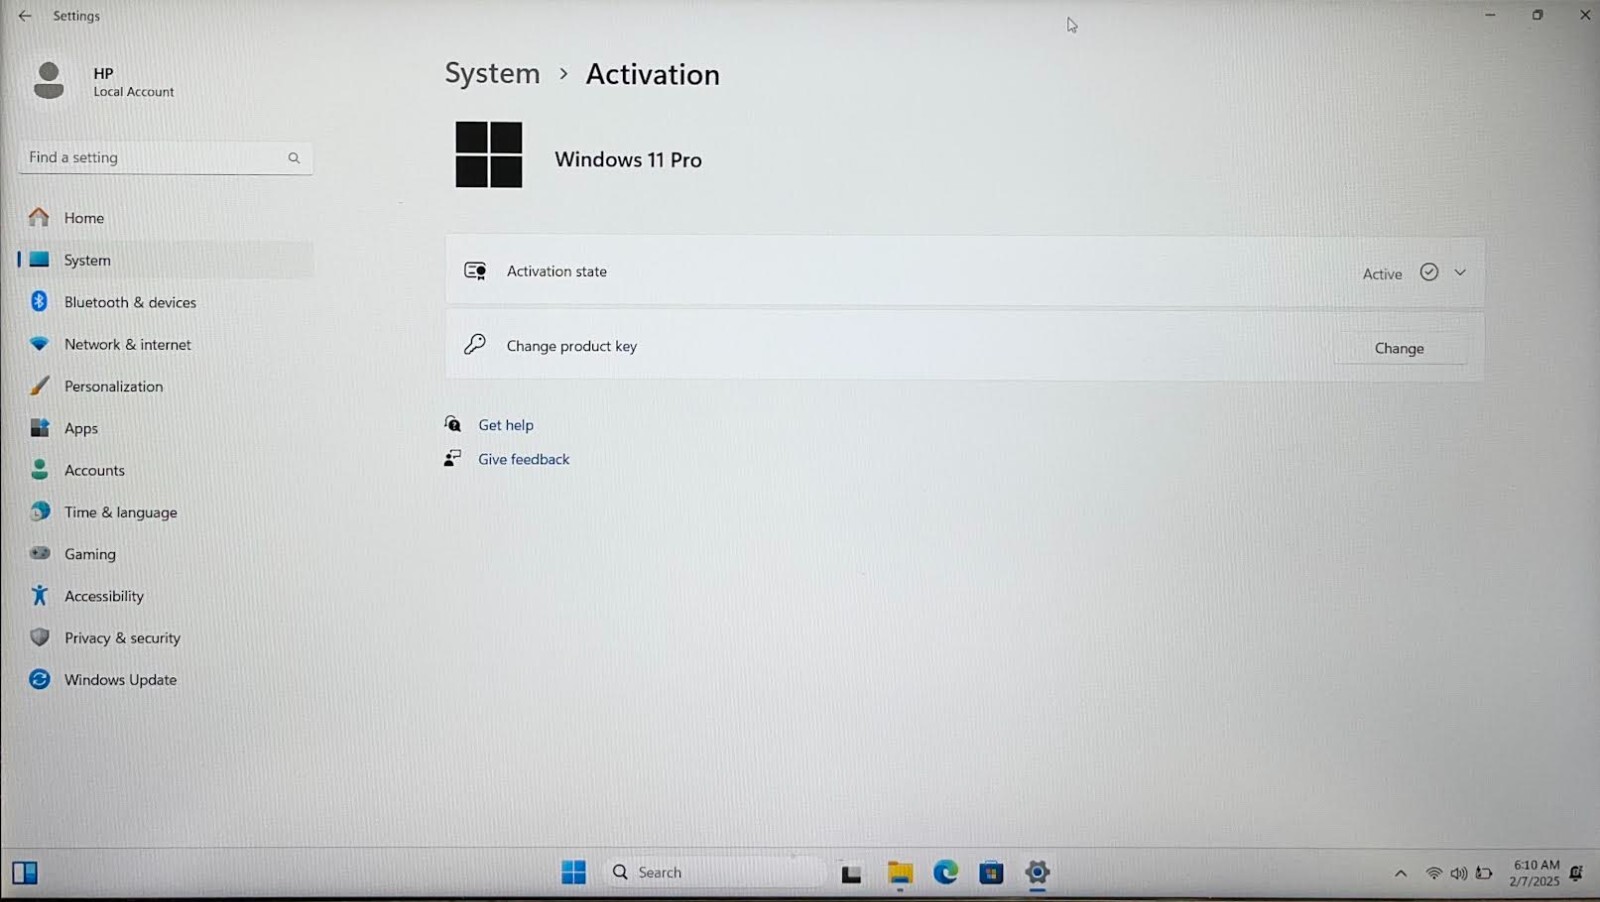Open the Give feedback link
1600x902 pixels.
click(x=524, y=459)
